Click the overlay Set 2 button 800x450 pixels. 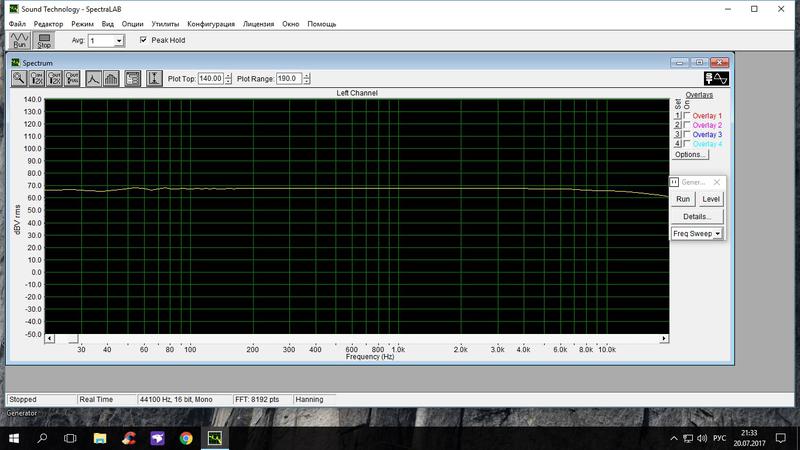(x=678, y=125)
